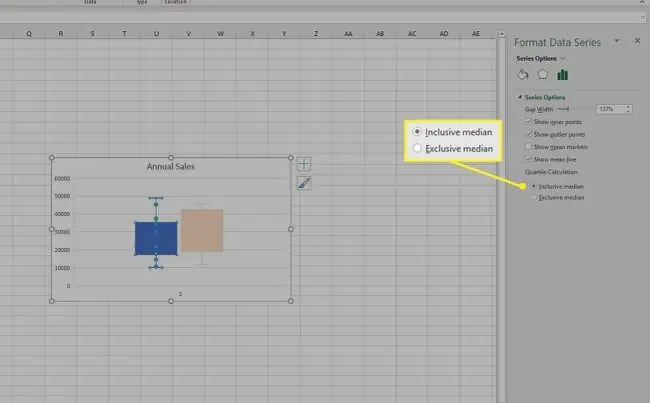Toggle the Show outlier points checkbox

(528, 134)
